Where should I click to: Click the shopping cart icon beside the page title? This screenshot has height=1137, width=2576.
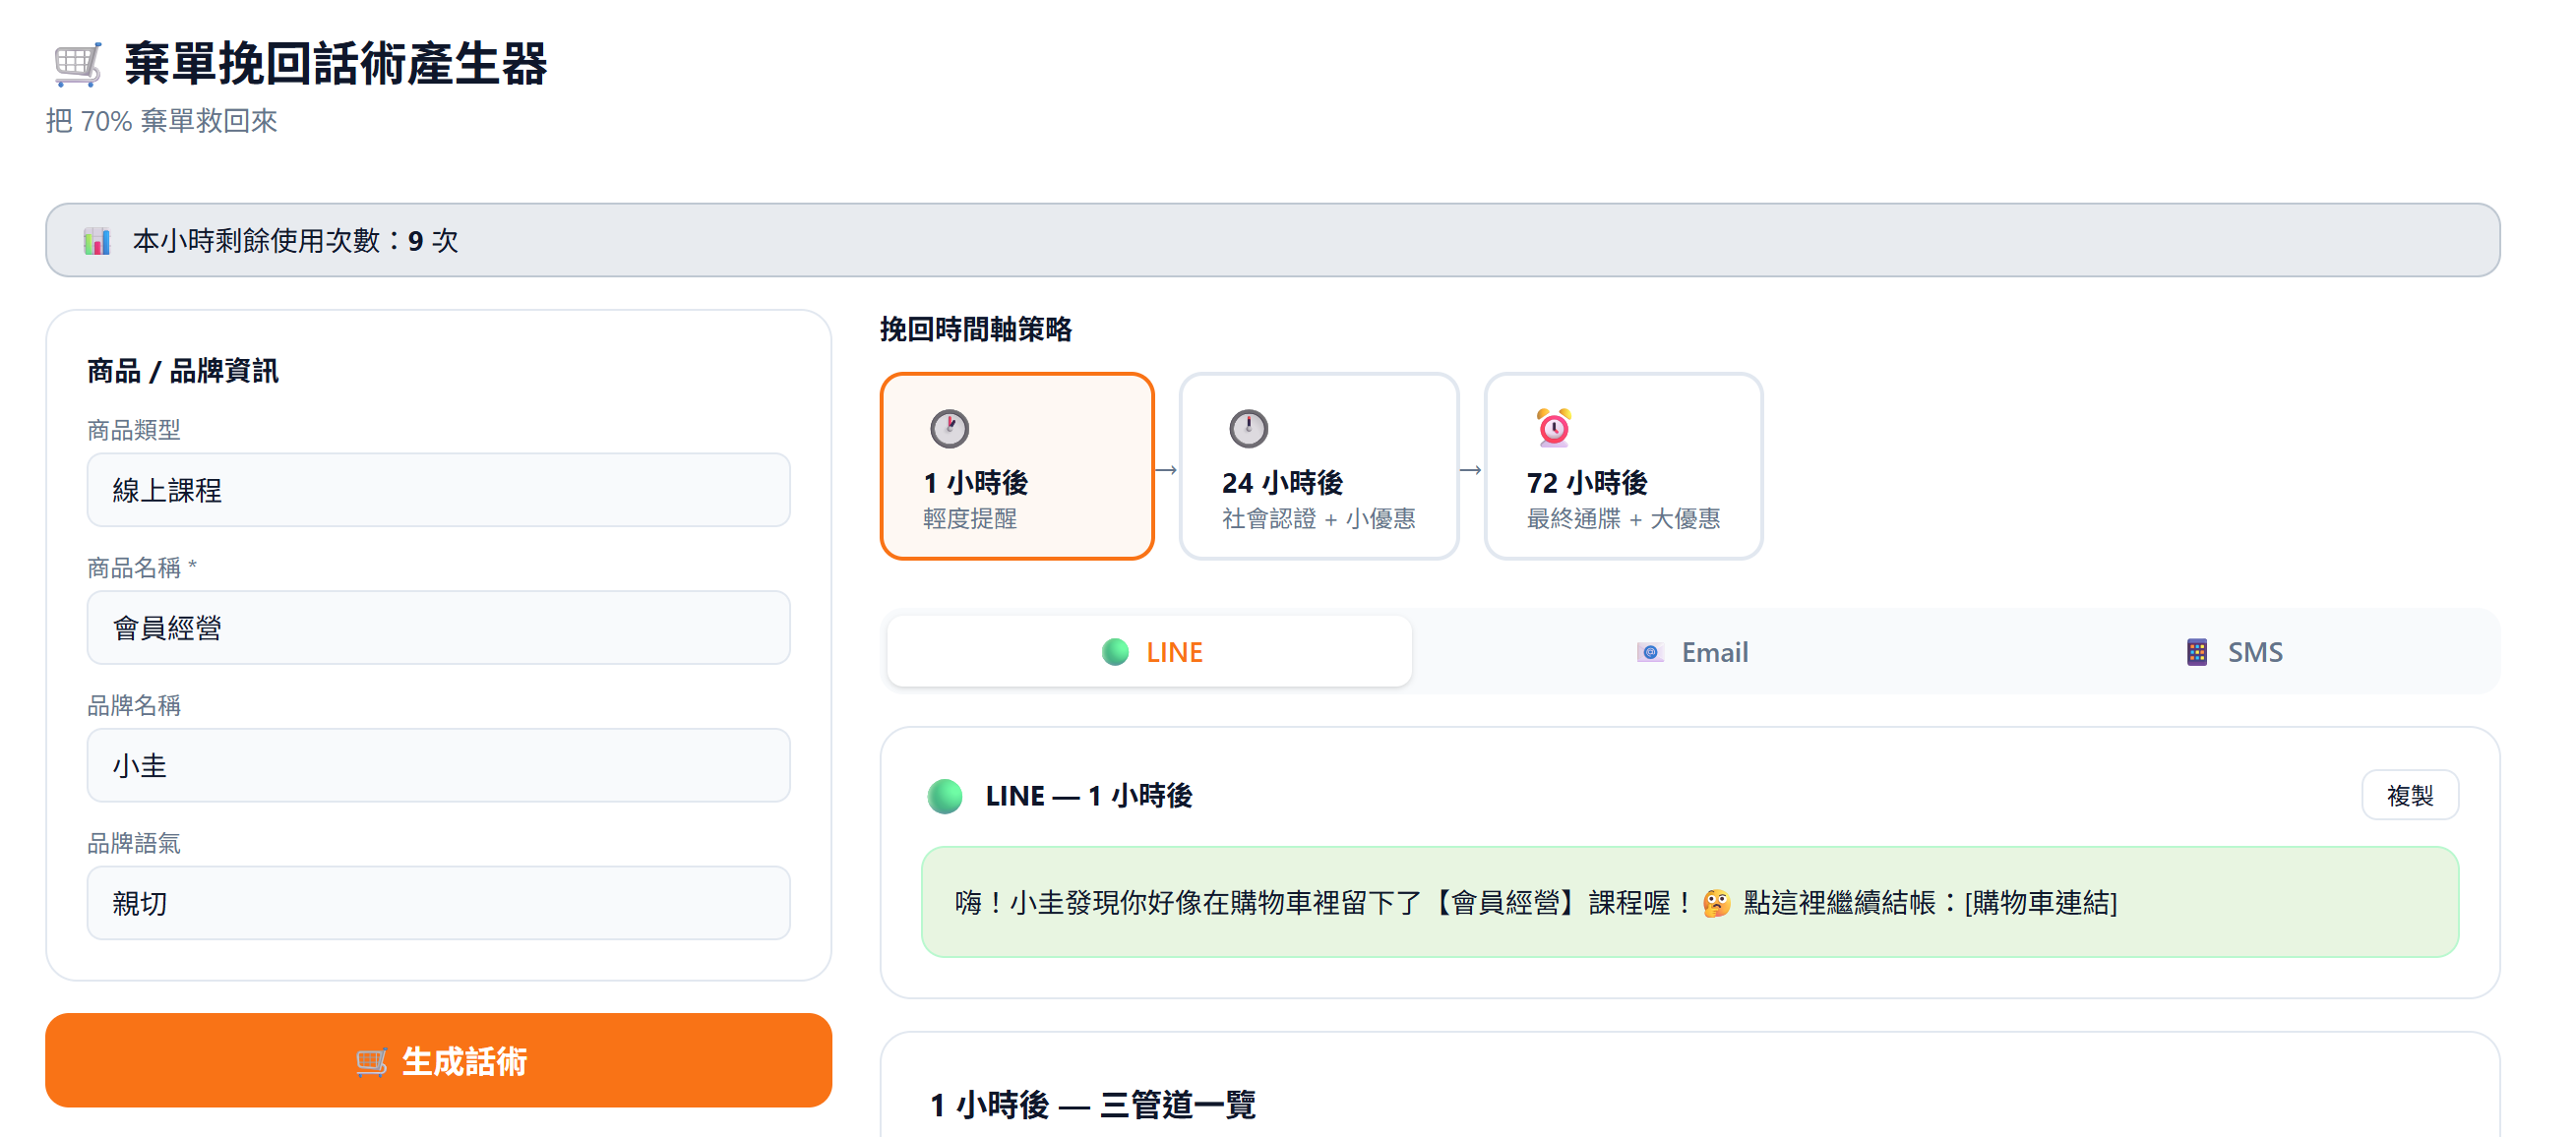pos(76,65)
